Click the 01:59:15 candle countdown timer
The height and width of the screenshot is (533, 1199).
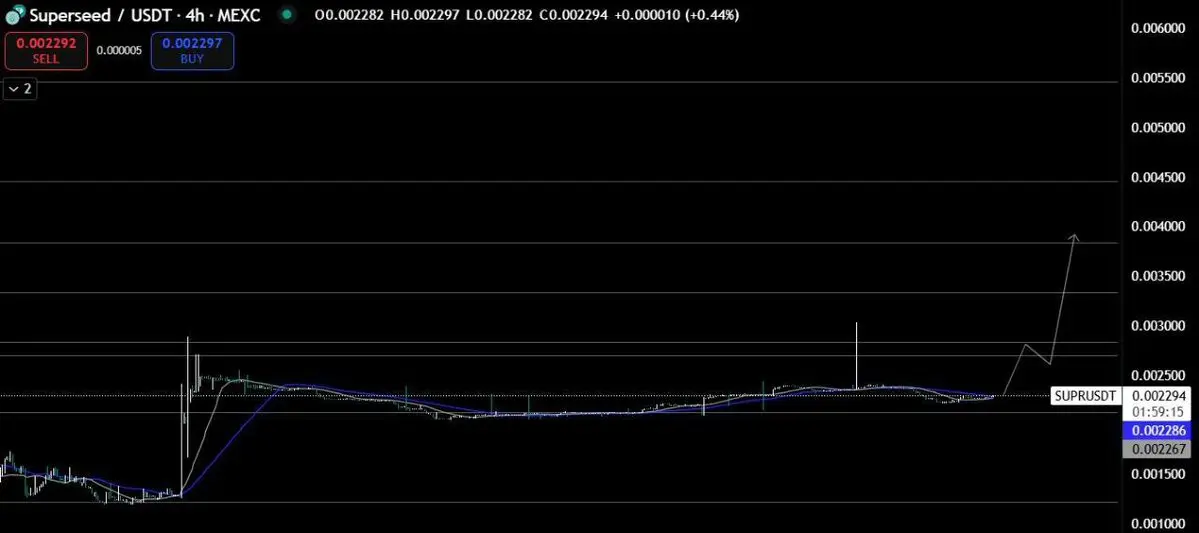[x=1158, y=411]
